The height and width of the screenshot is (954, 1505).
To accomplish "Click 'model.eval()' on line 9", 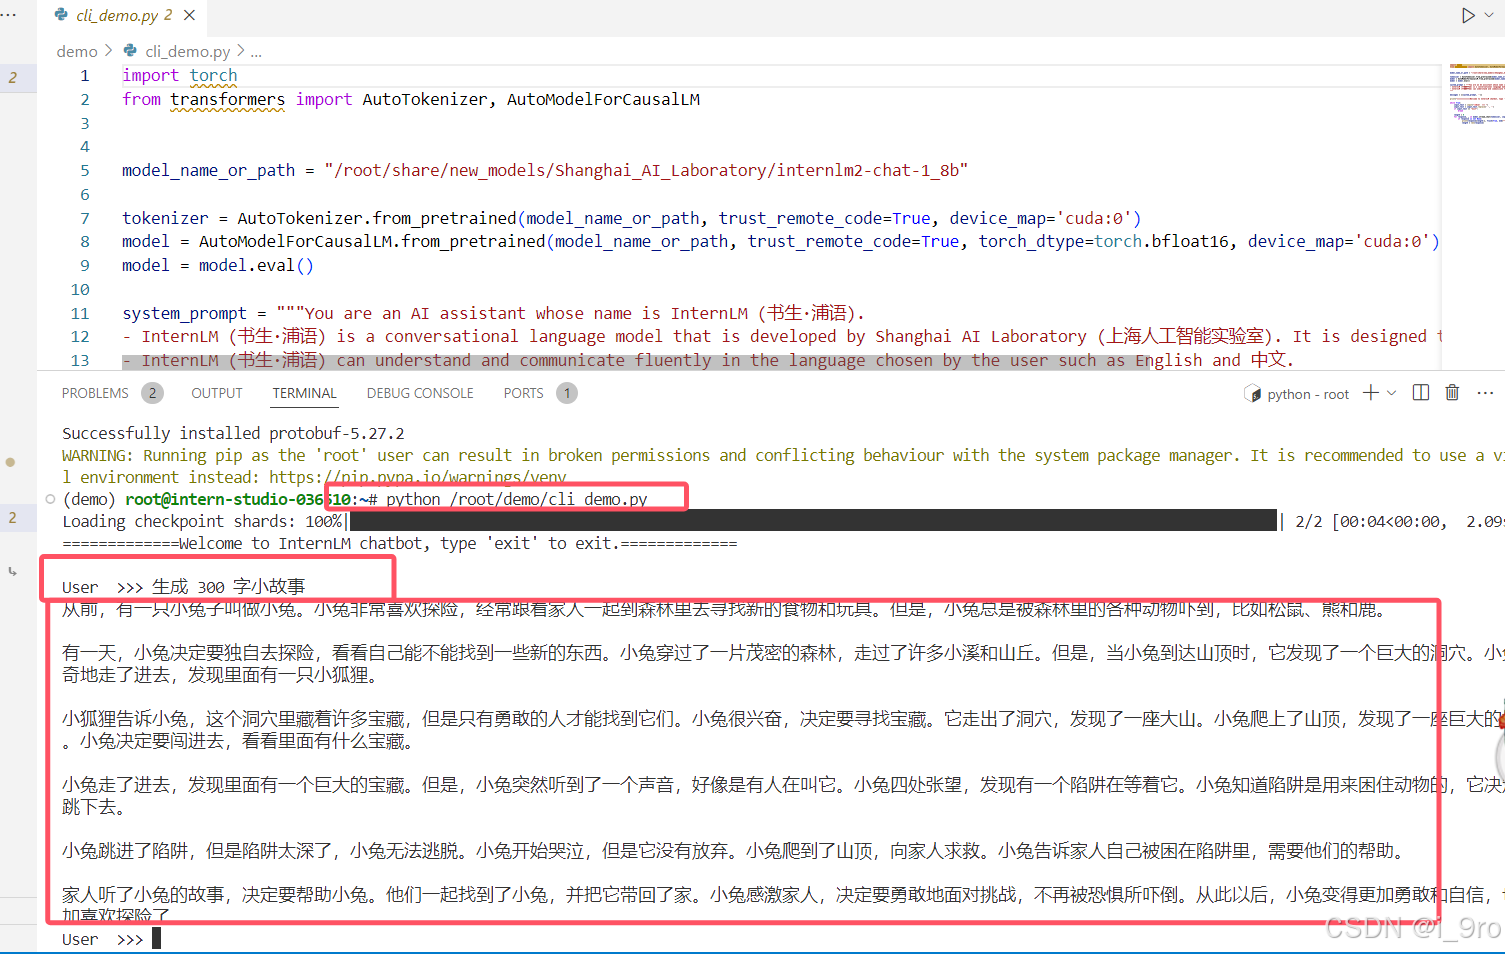I will pyautogui.click(x=256, y=265).
